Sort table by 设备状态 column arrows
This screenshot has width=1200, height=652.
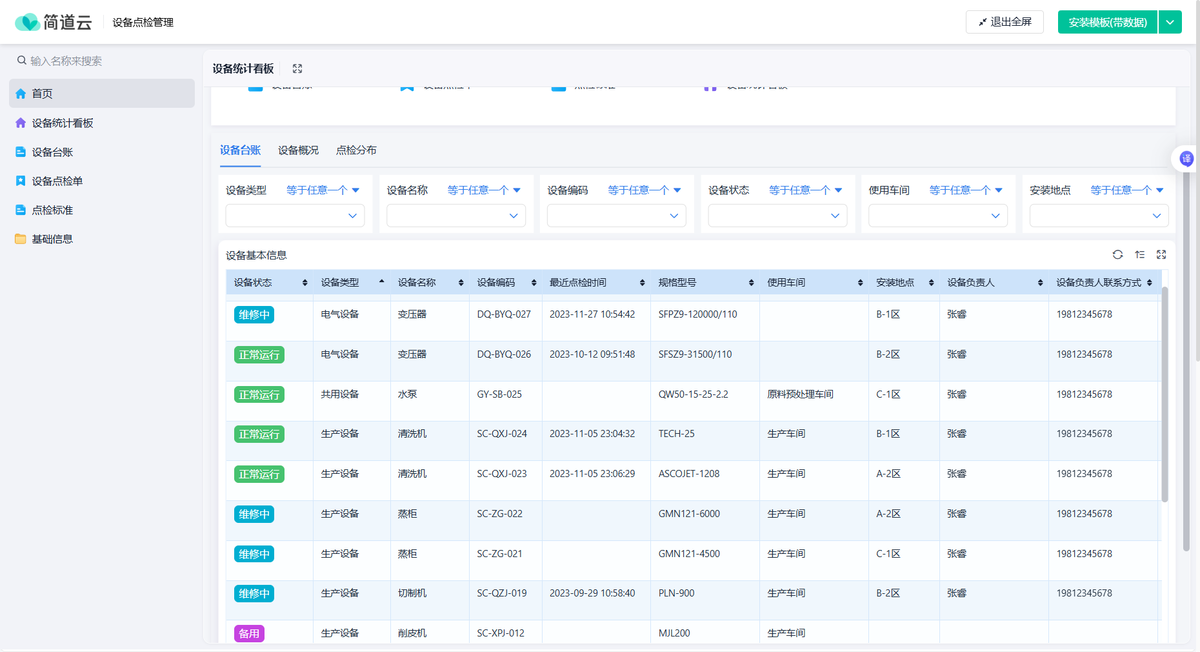pos(306,283)
